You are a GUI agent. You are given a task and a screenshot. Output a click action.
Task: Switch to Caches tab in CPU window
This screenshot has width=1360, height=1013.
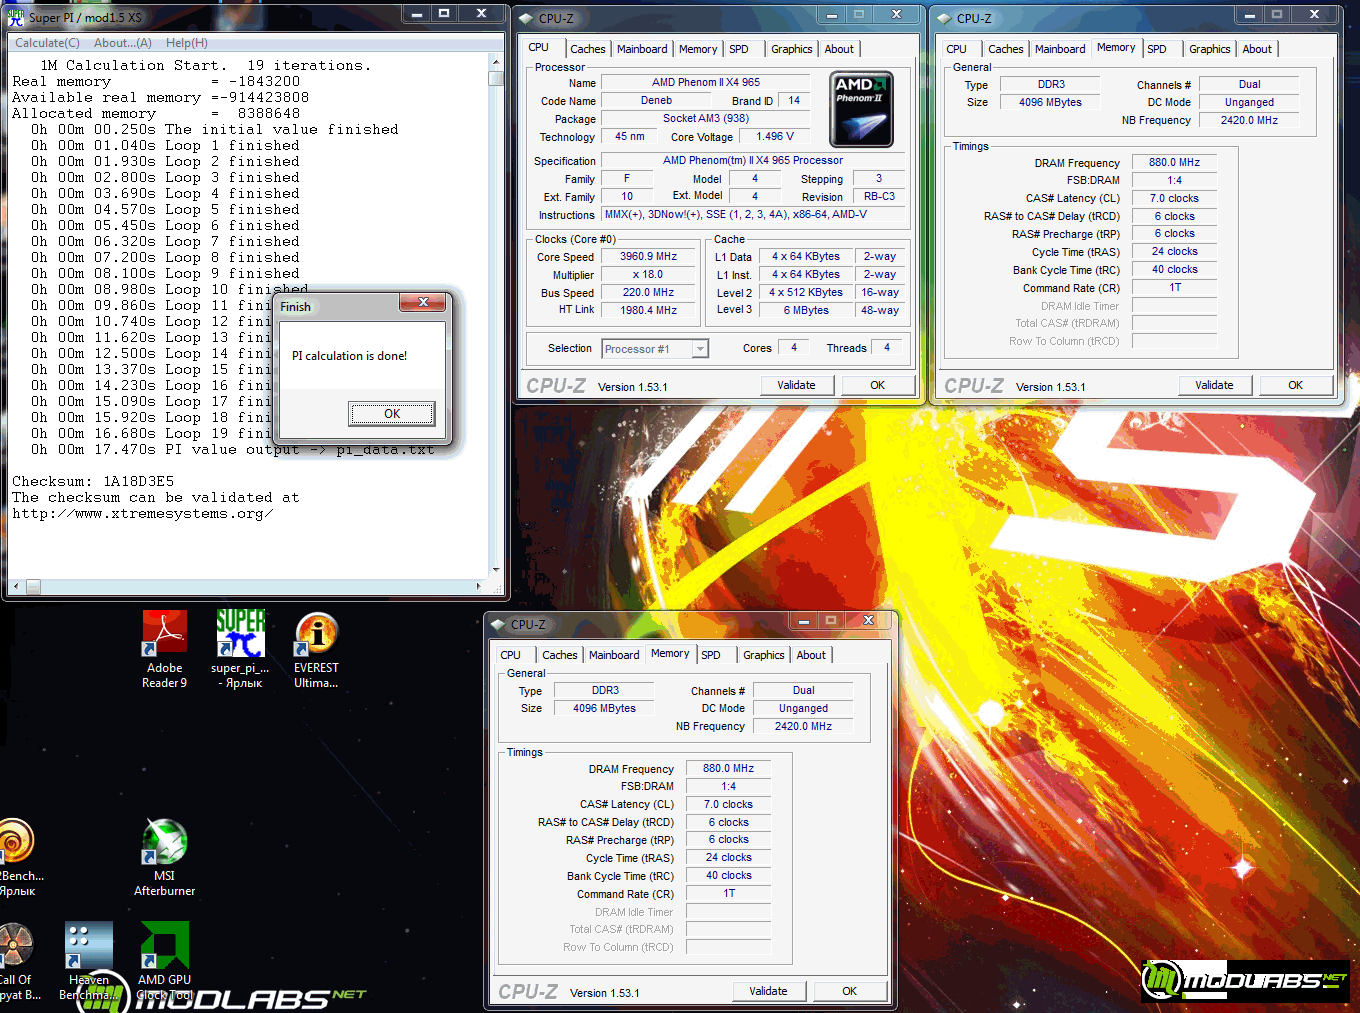point(588,49)
